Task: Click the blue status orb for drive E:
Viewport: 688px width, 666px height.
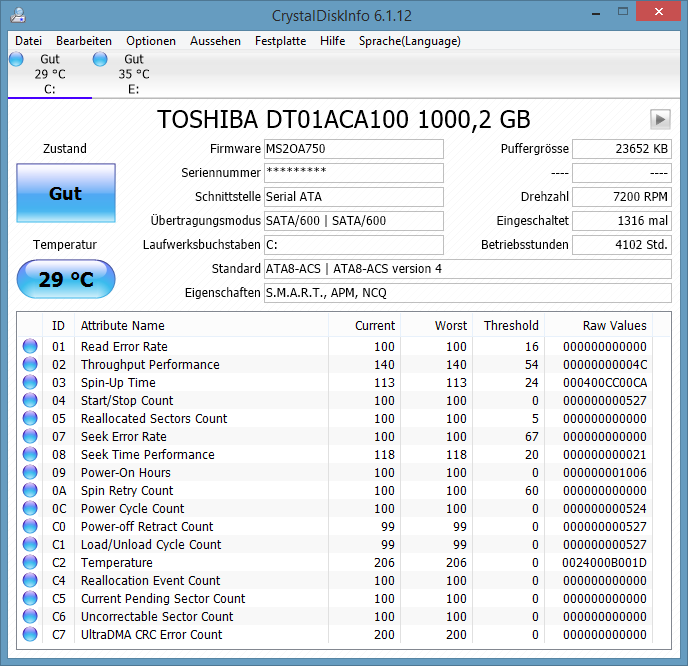Action: [x=100, y=59]
